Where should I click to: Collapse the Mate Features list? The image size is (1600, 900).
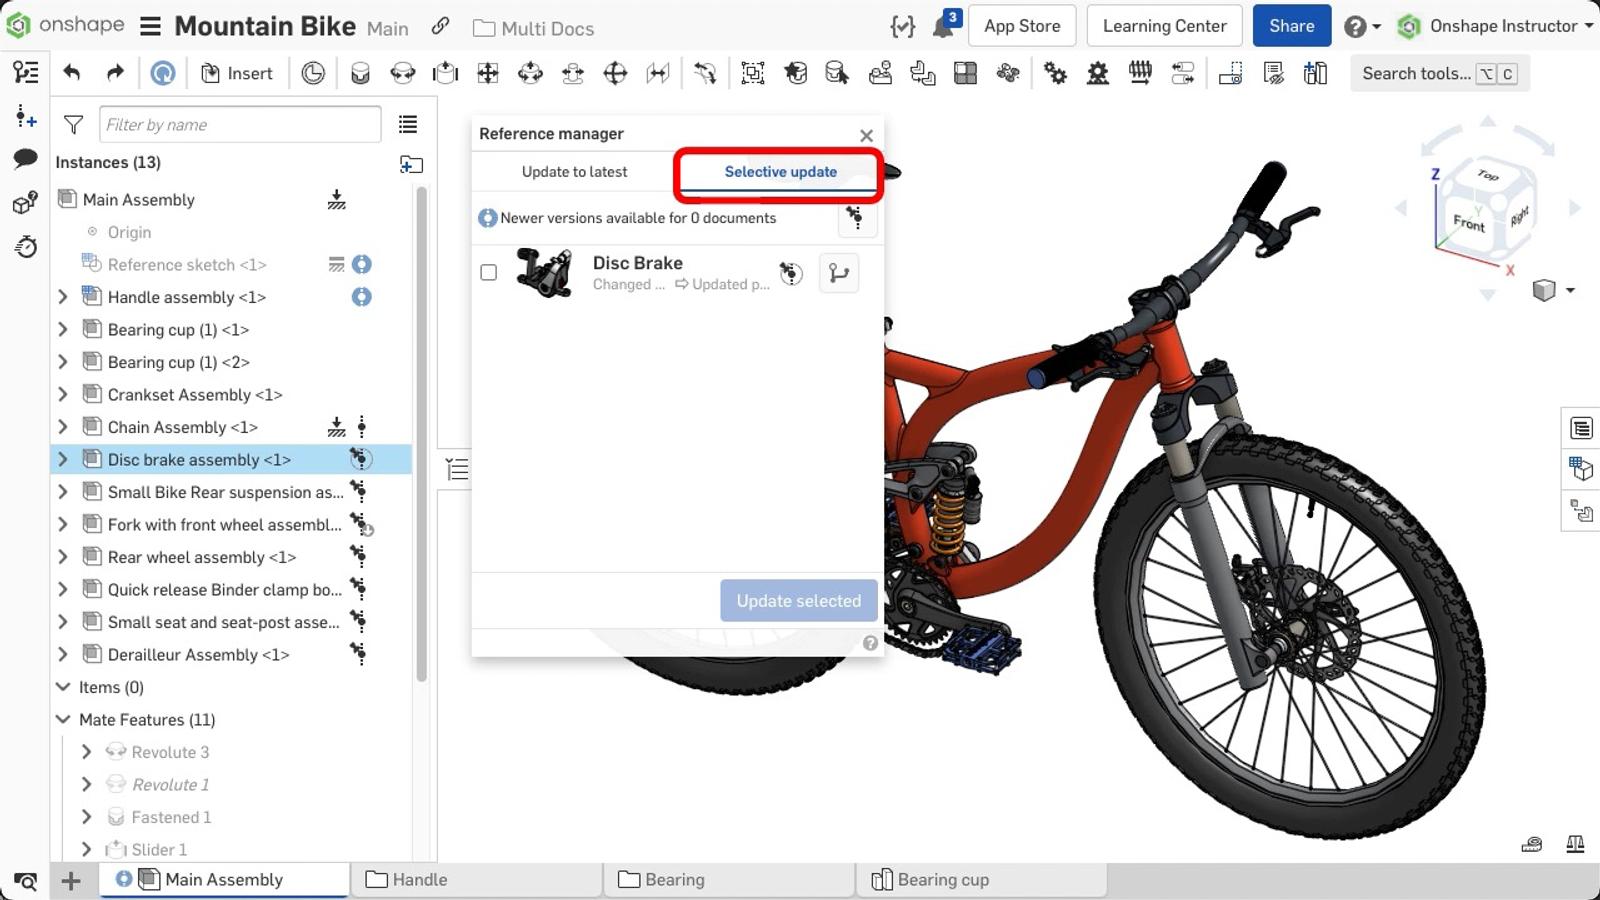pos(62,719)
